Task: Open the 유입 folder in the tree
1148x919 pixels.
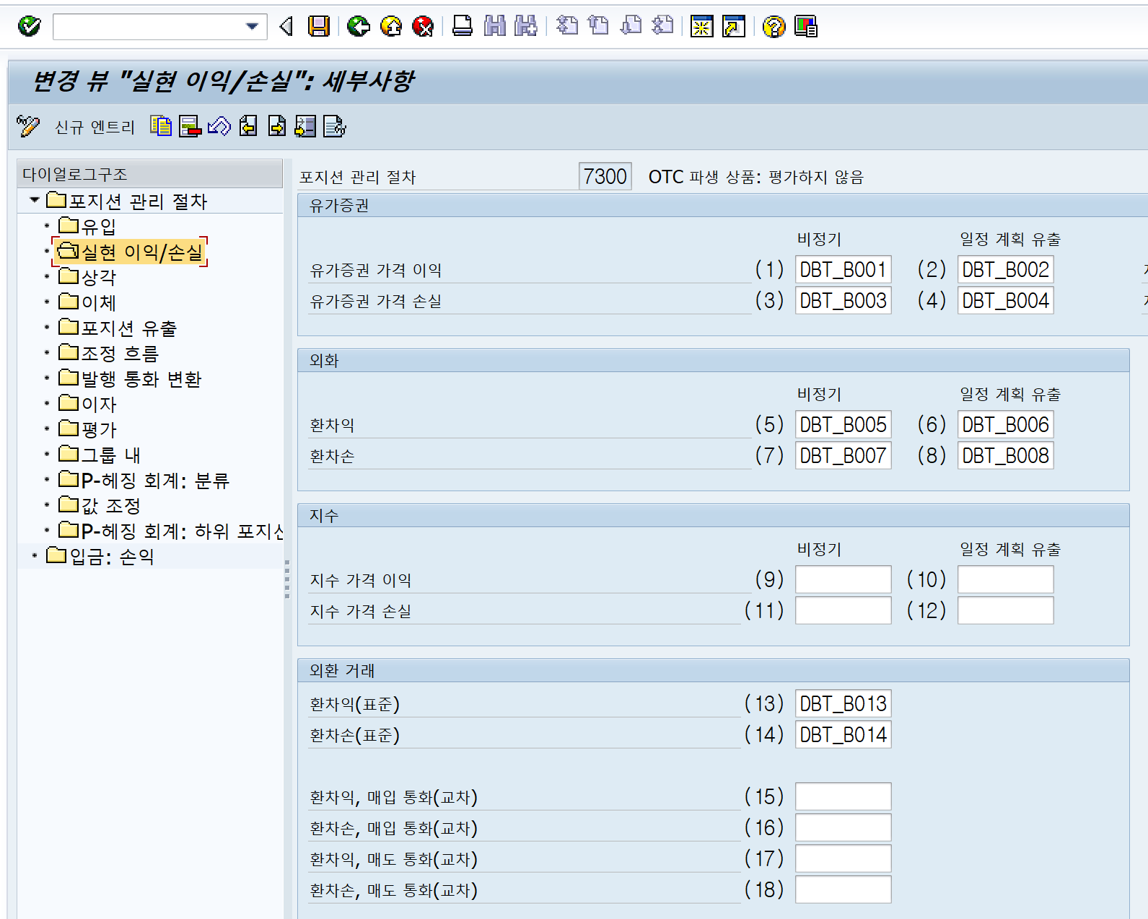Action: tap(87, 226)
